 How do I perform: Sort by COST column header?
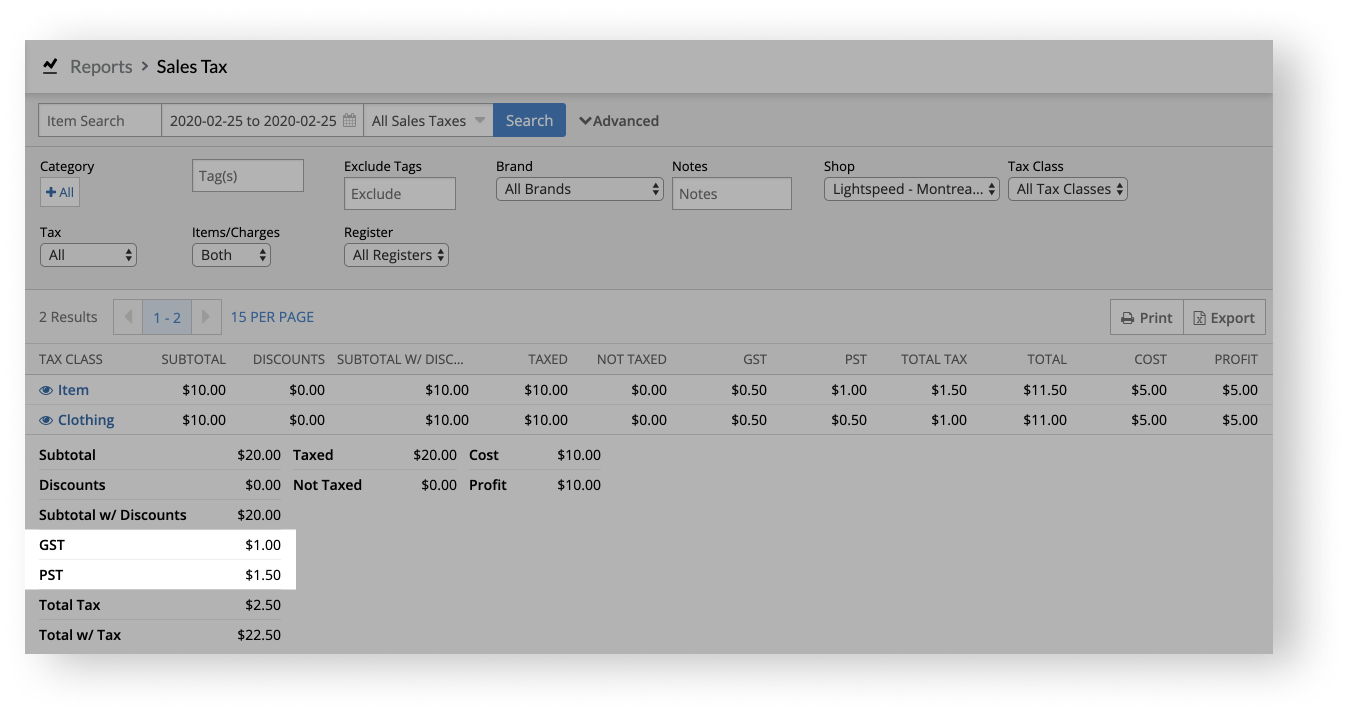click(1150, 359)
